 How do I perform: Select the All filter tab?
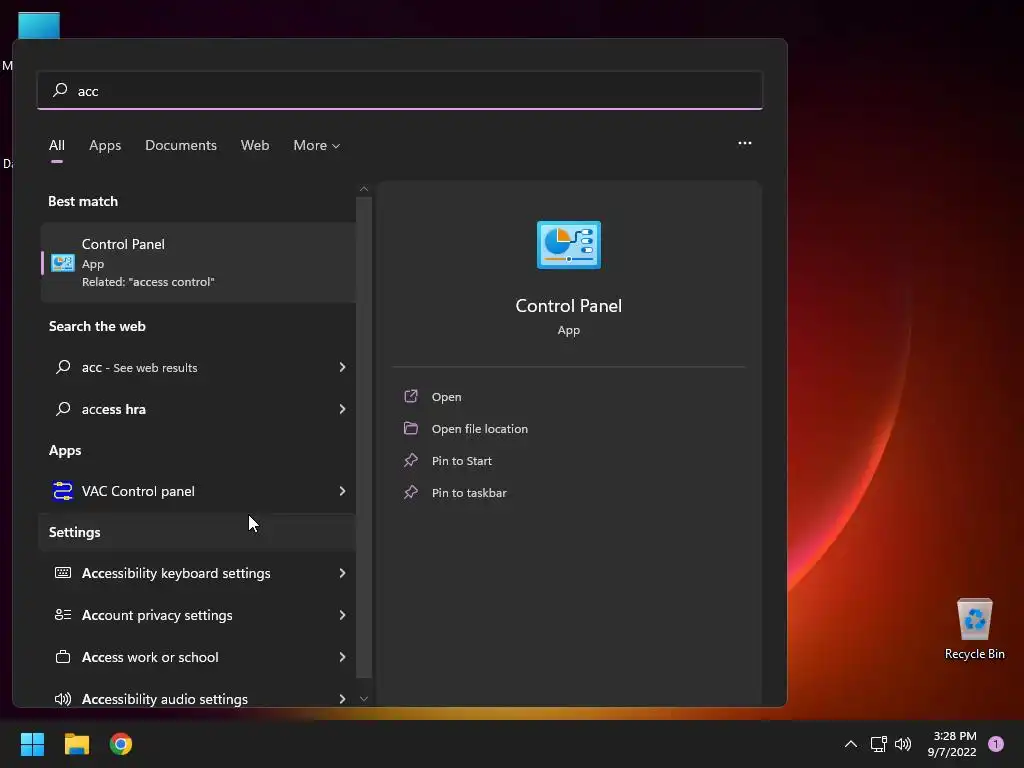[x=57, y=145]
